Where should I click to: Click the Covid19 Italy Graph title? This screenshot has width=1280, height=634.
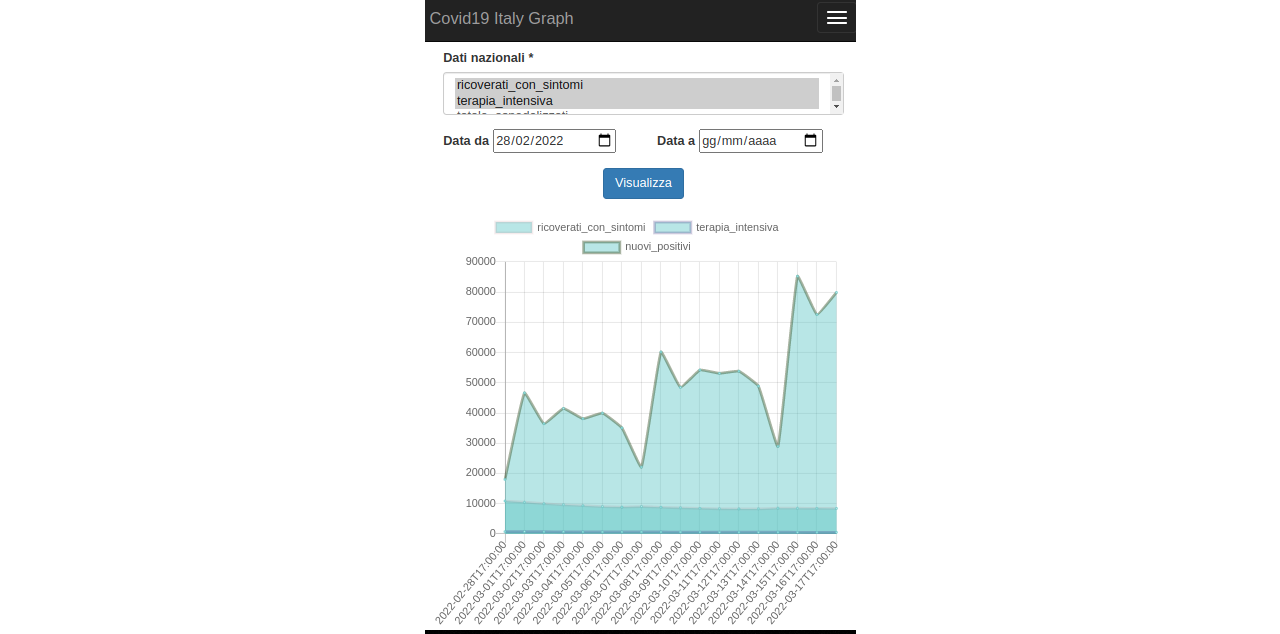tap(502, 18)
